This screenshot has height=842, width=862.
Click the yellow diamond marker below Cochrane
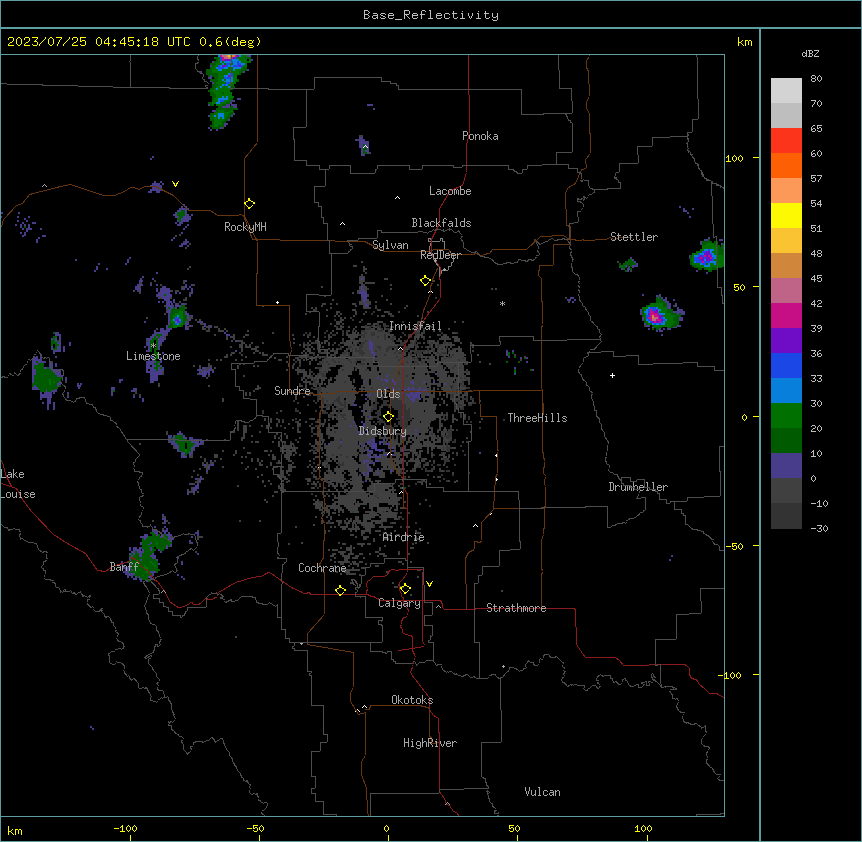(340, 590)
